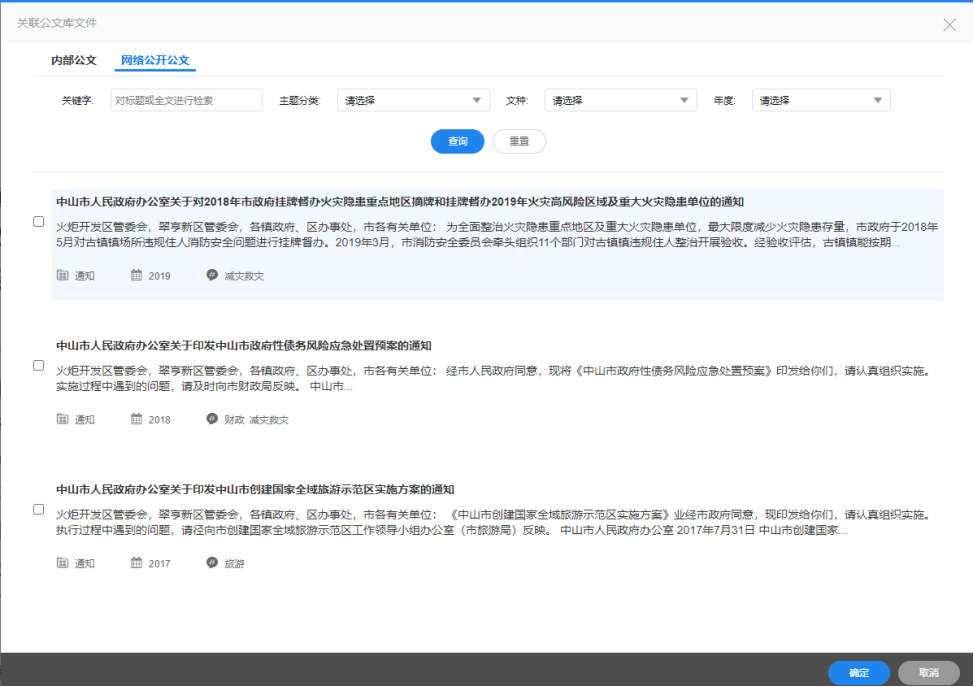974x687 pixels.
Task: Click the calendar icon beside 2019
Action: pyautogui.click(x=137, y=275)
